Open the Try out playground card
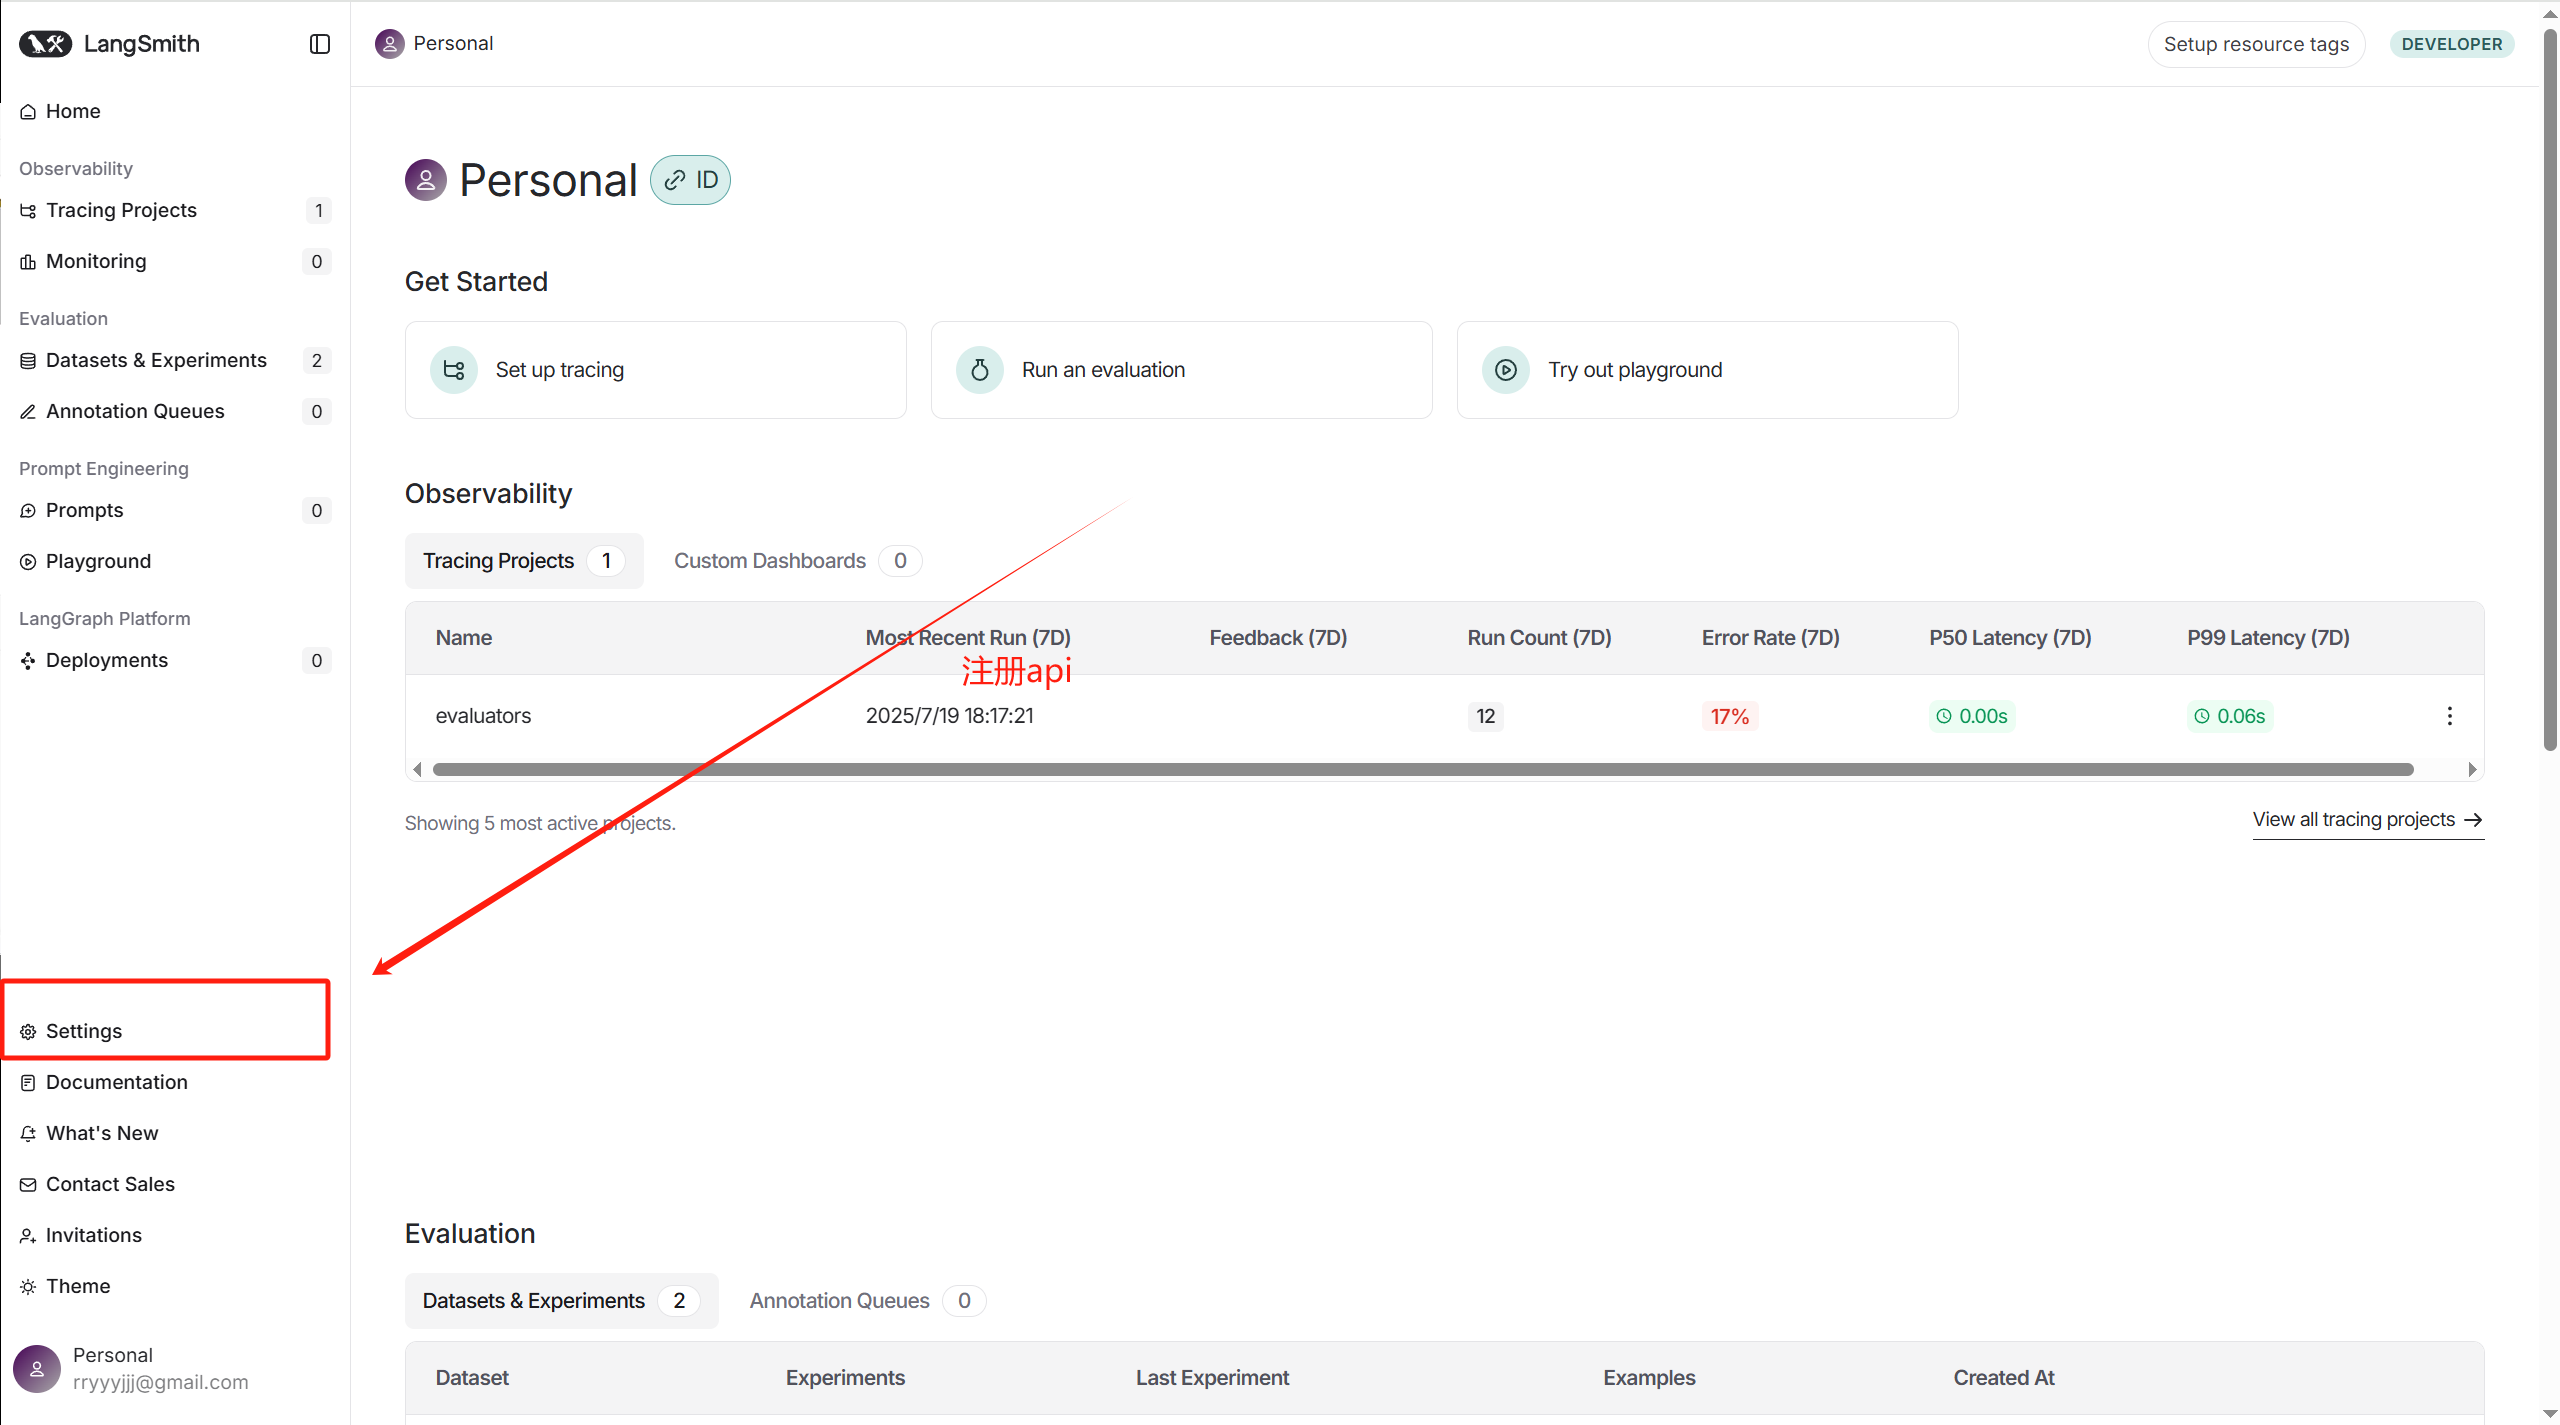The image size is (2560, 1425). (1708, 370)
